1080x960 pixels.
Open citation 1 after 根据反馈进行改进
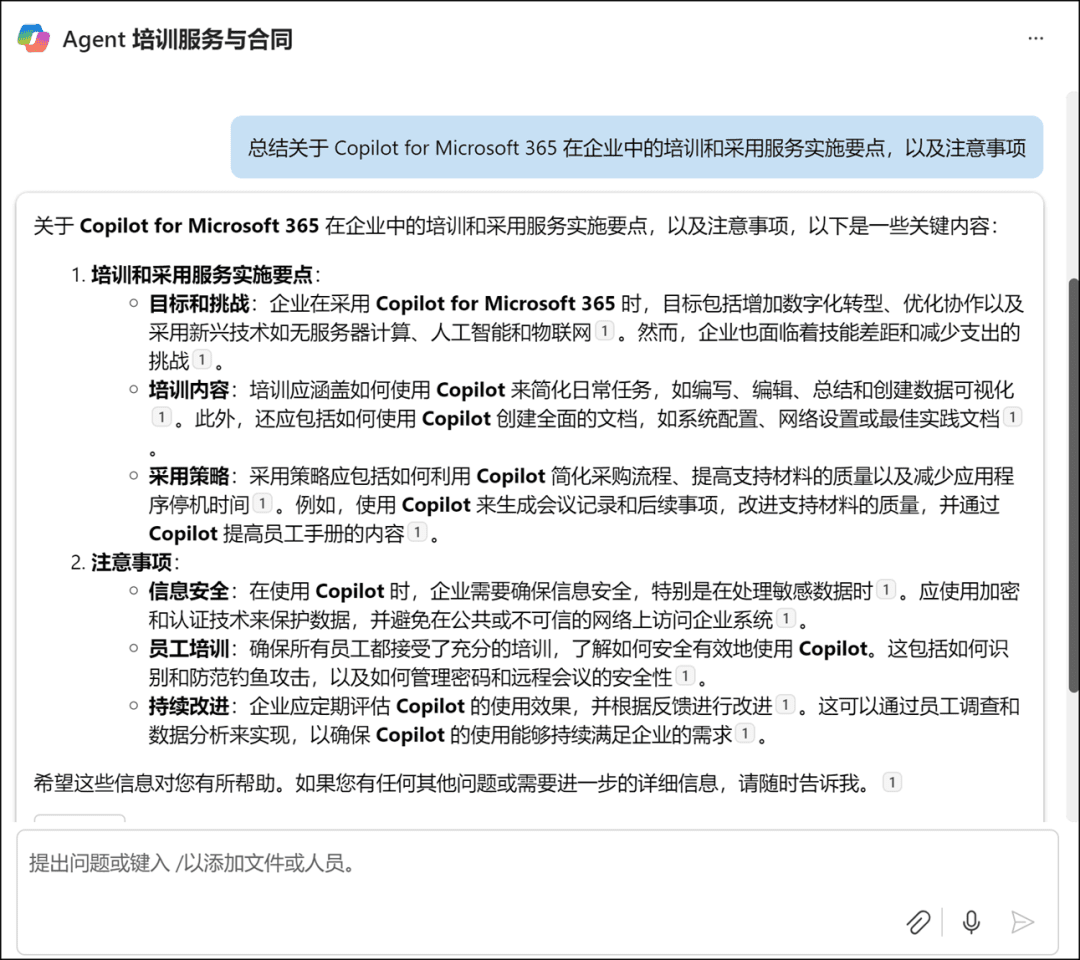[785, 705]
